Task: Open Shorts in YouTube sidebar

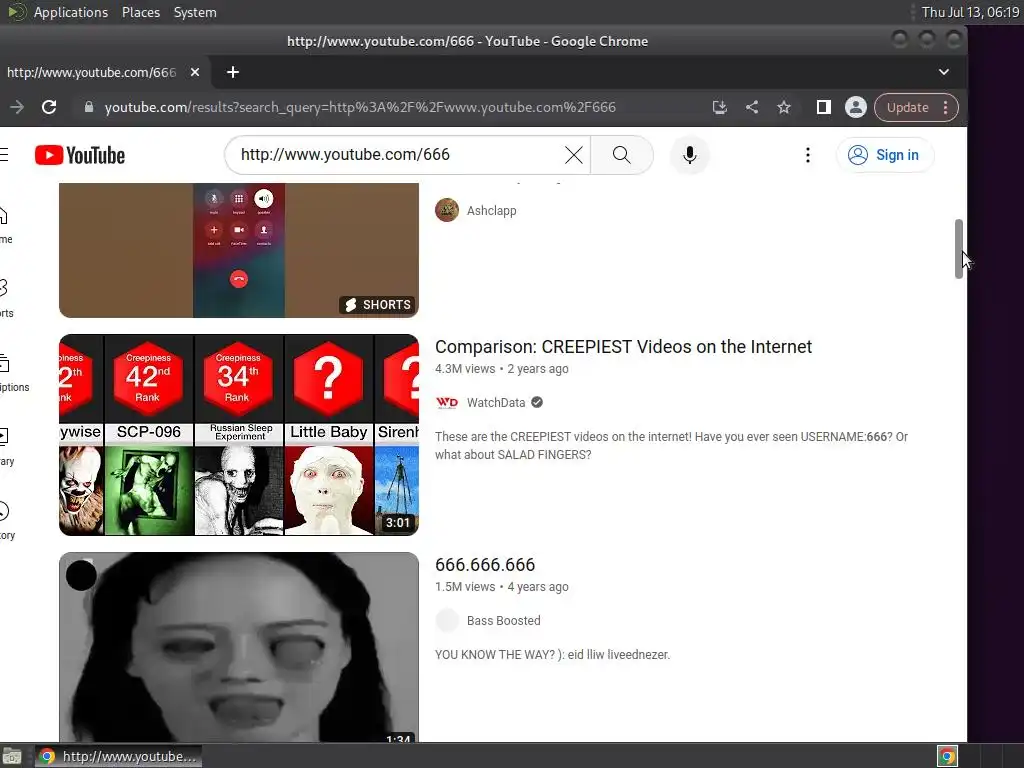Action: coord(5,299)
